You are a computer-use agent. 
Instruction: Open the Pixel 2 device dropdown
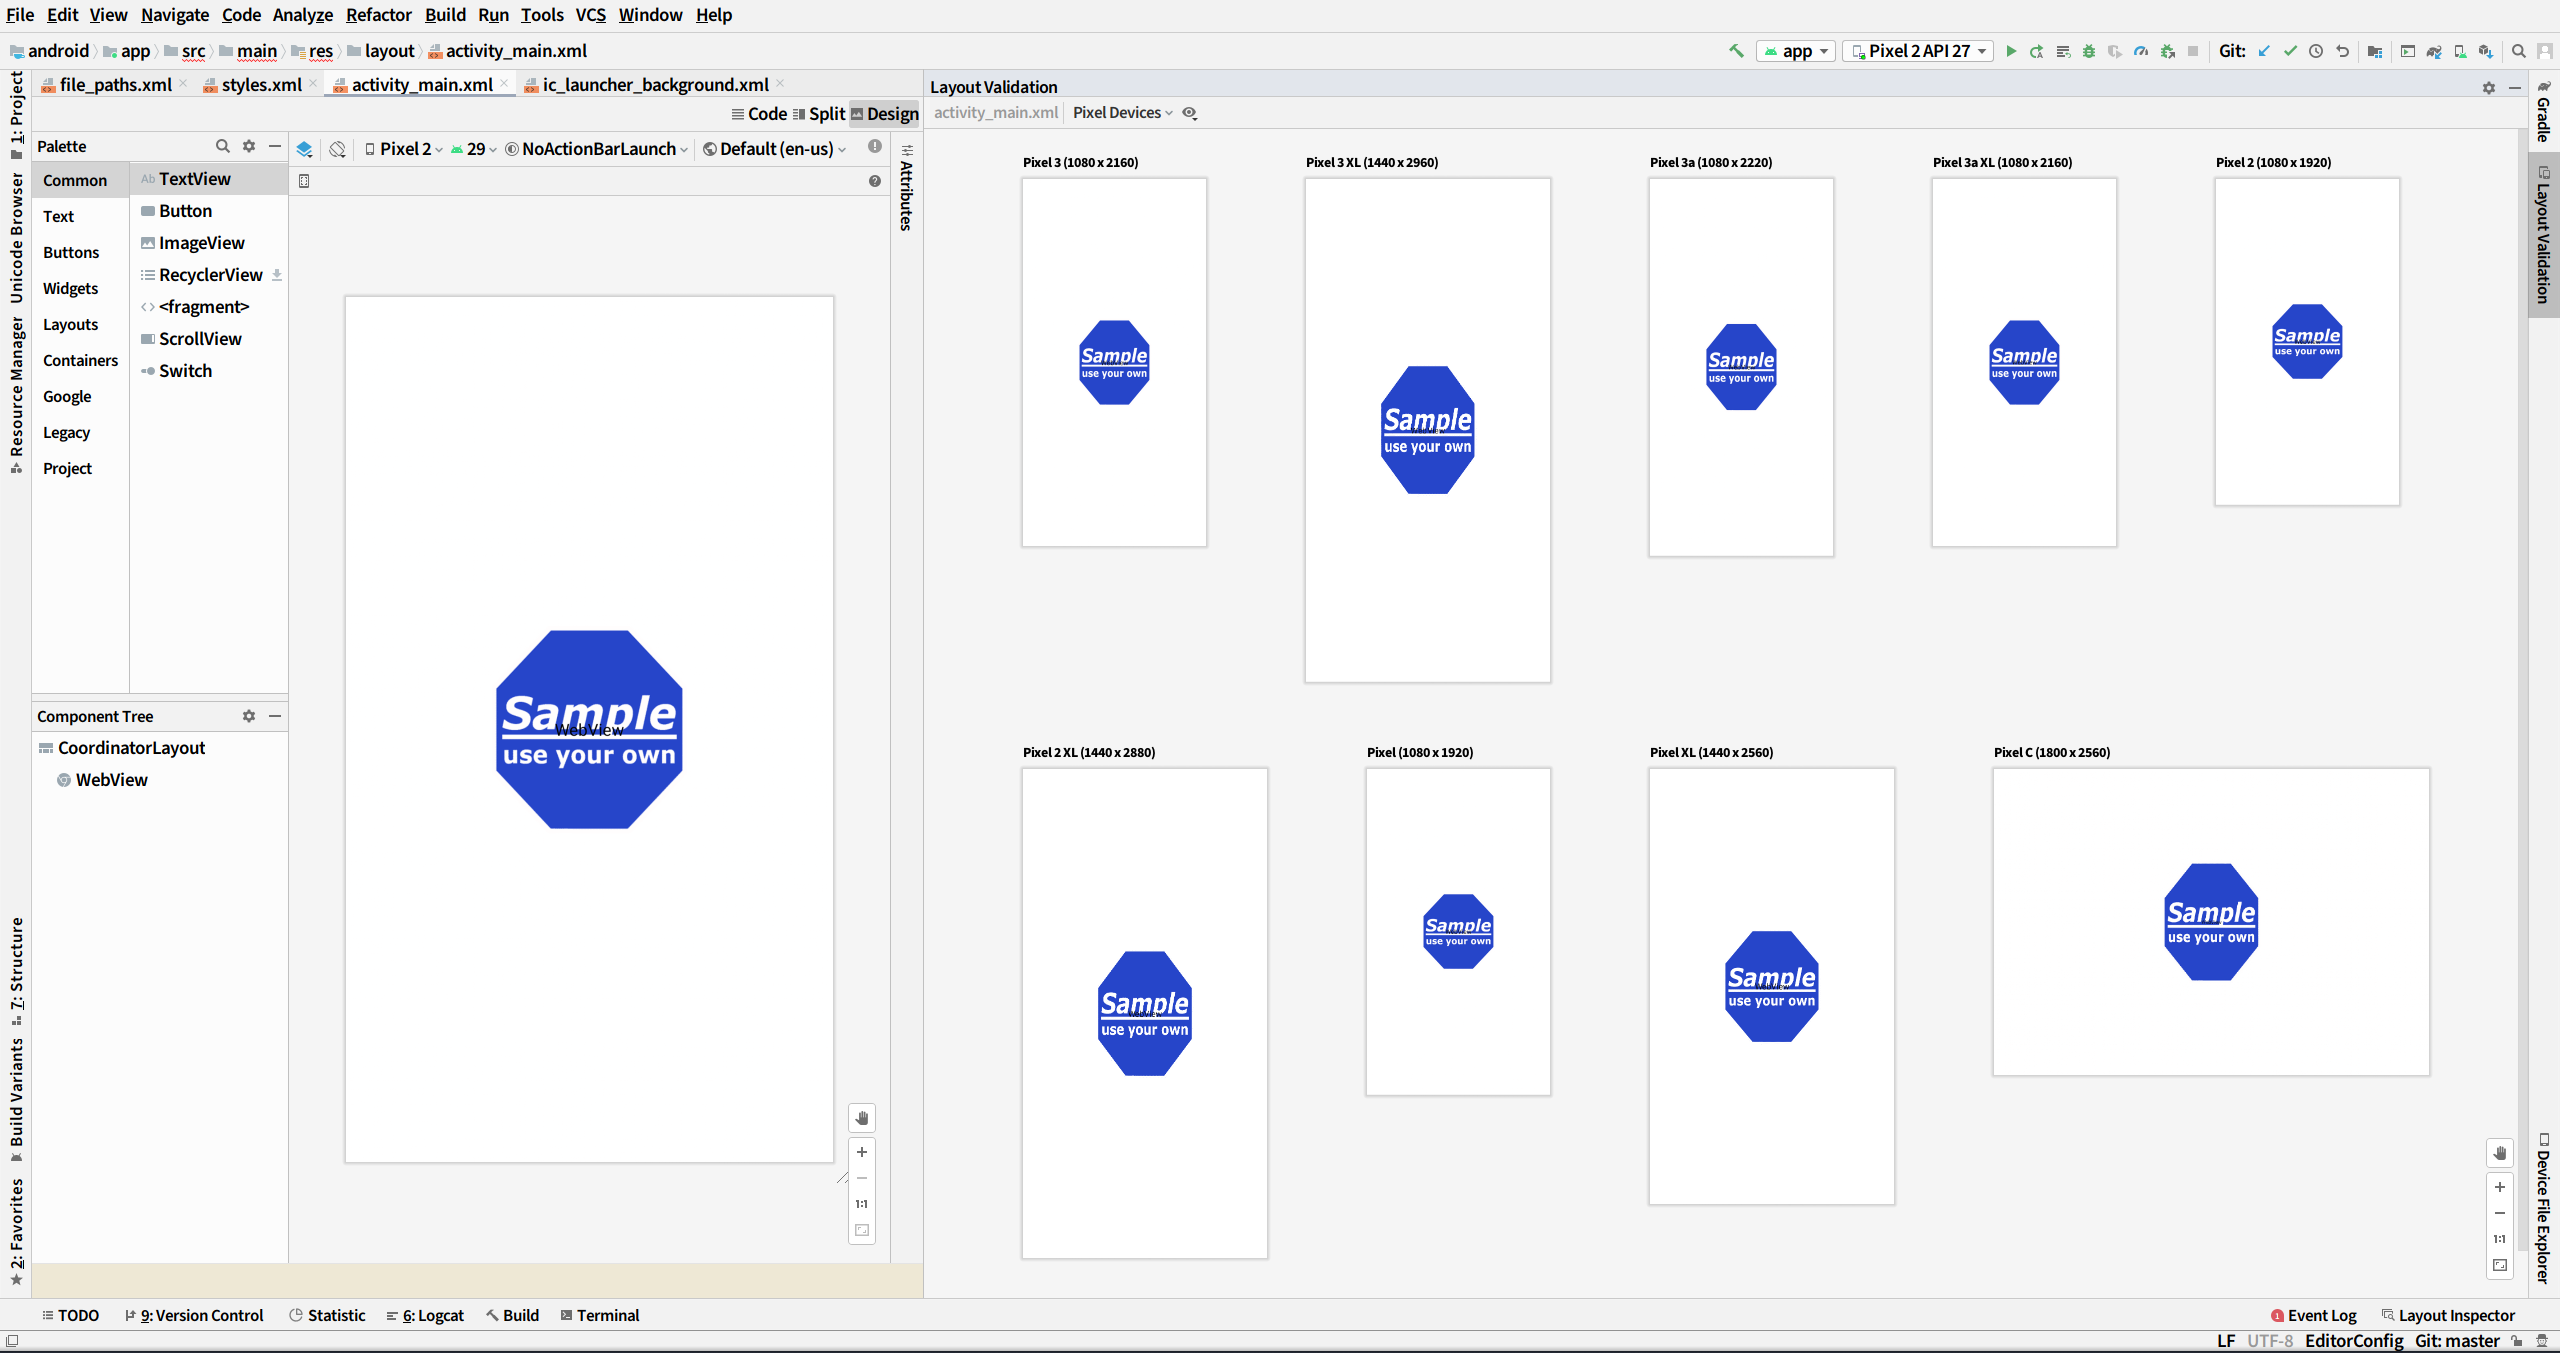point(403,148)
